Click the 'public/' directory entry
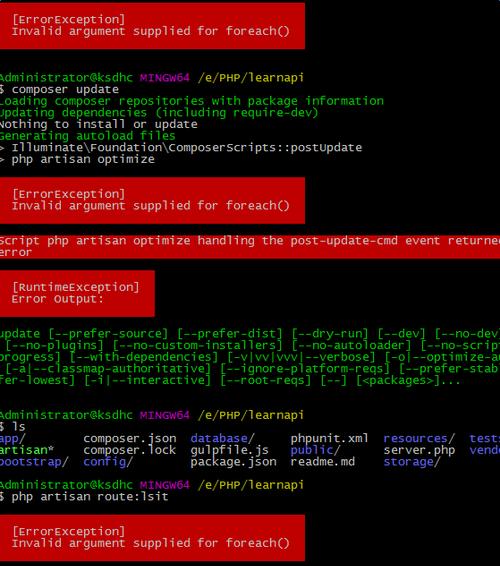This screenshot has width=500, height=566. [x=315, y=450]
